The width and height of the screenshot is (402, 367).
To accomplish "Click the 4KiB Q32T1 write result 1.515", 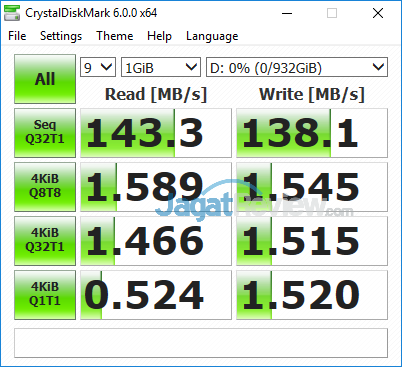I will click(312, 241).
